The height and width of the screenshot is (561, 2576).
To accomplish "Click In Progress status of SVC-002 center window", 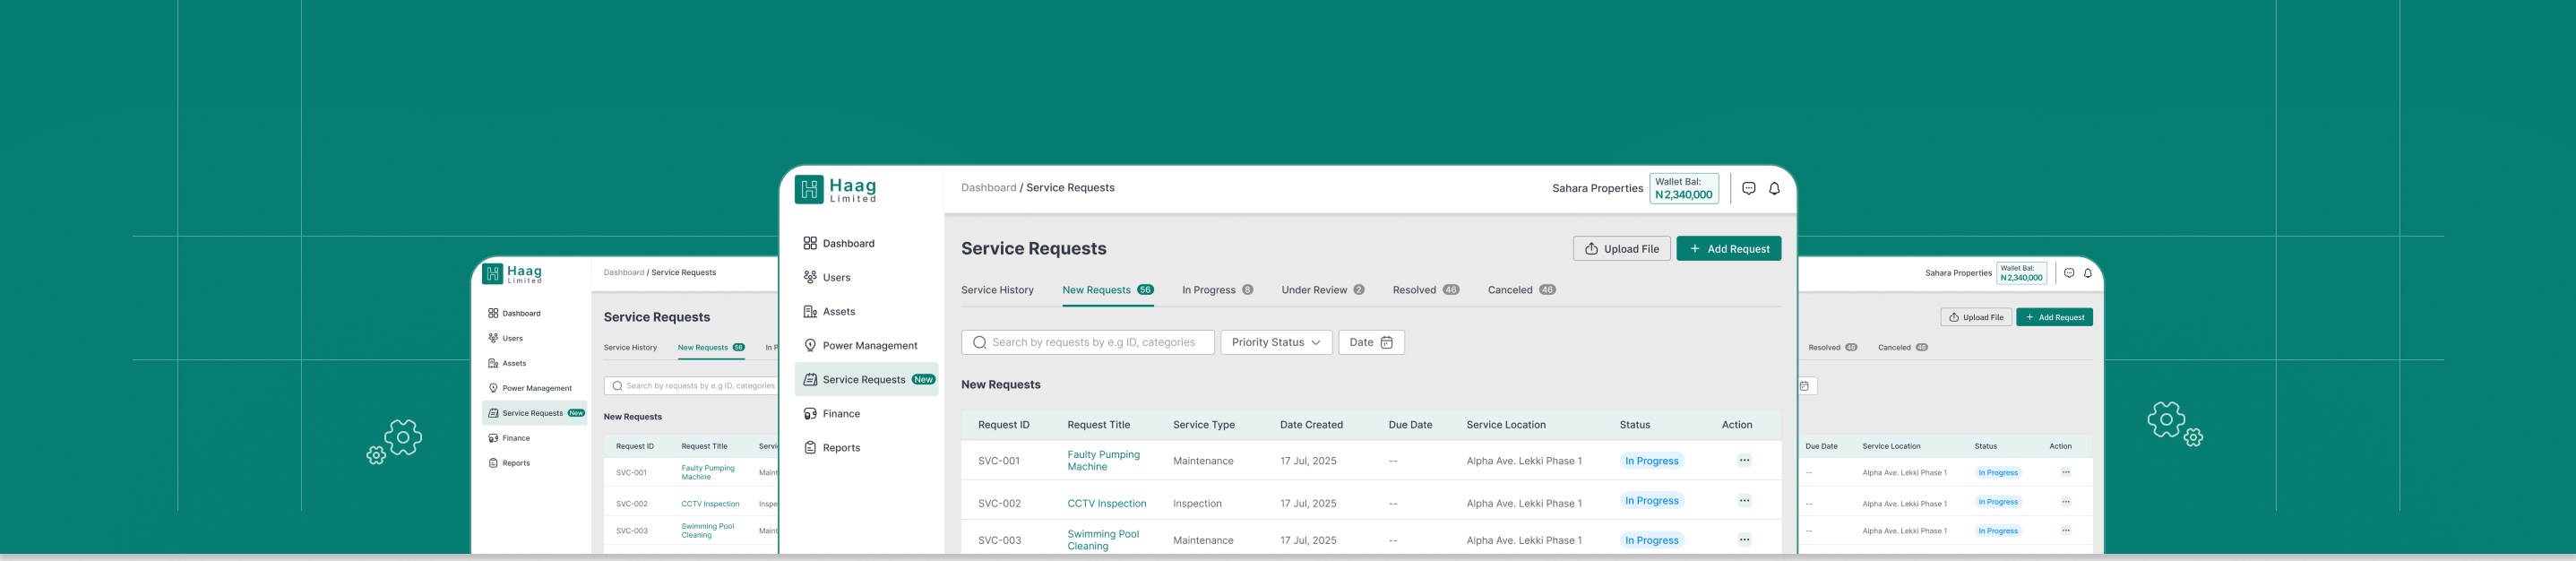I will click(x=1652, y=500).
